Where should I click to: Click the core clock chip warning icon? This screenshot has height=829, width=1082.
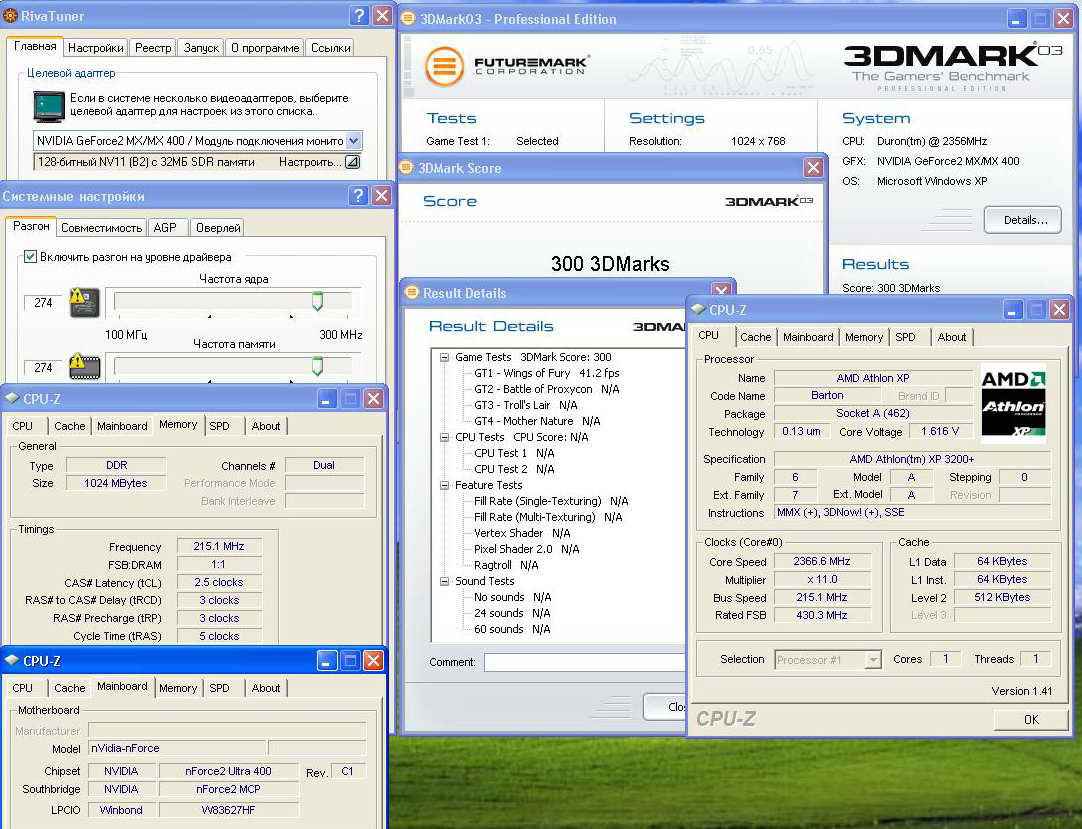[85, 302]
